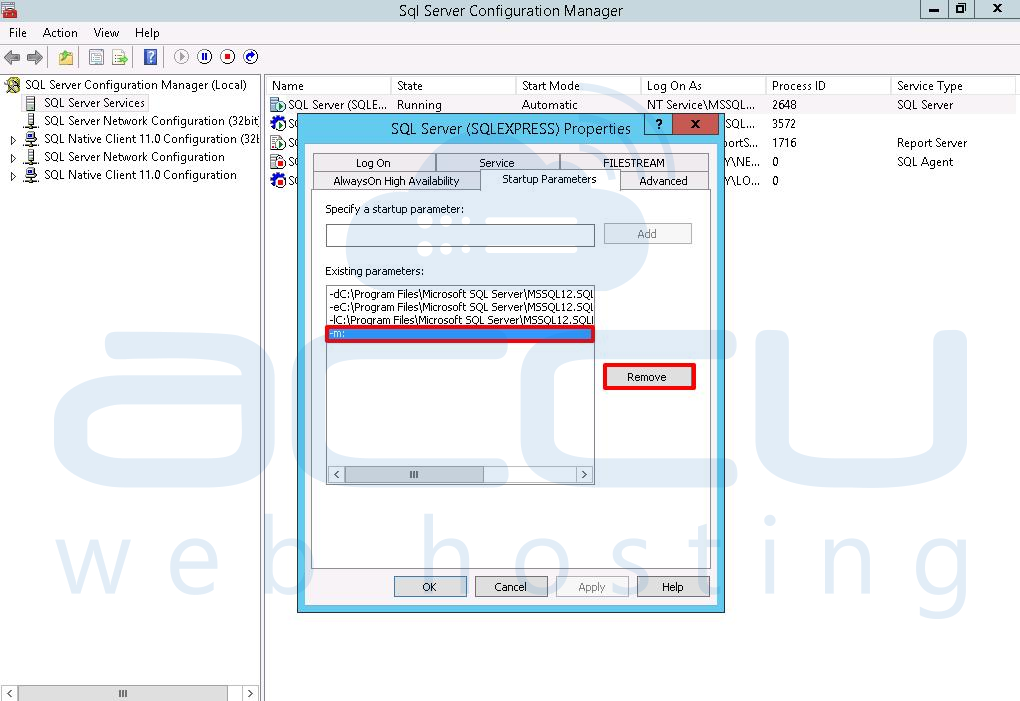Switch to the Service tab
Viewport: 1020px width, 701px height.
[497, 163]
